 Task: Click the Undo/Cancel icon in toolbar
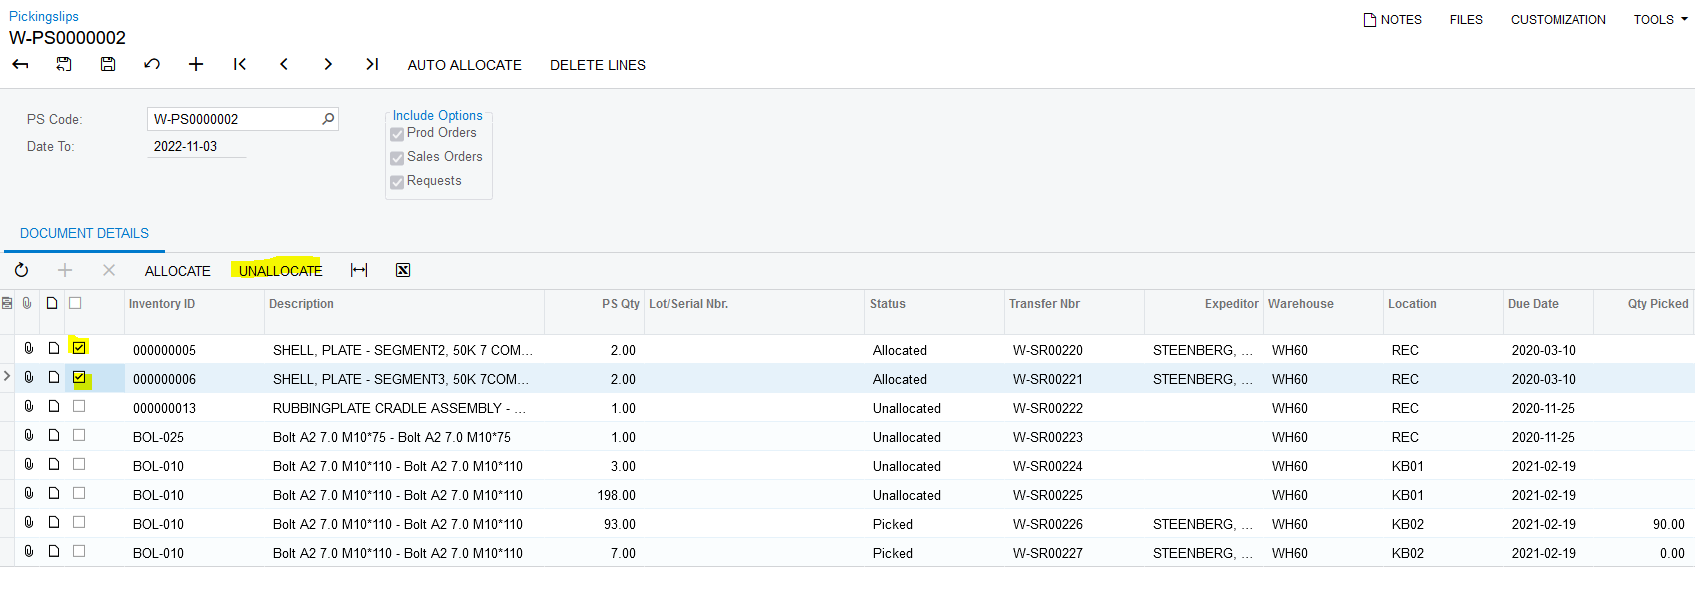(152, 65)
